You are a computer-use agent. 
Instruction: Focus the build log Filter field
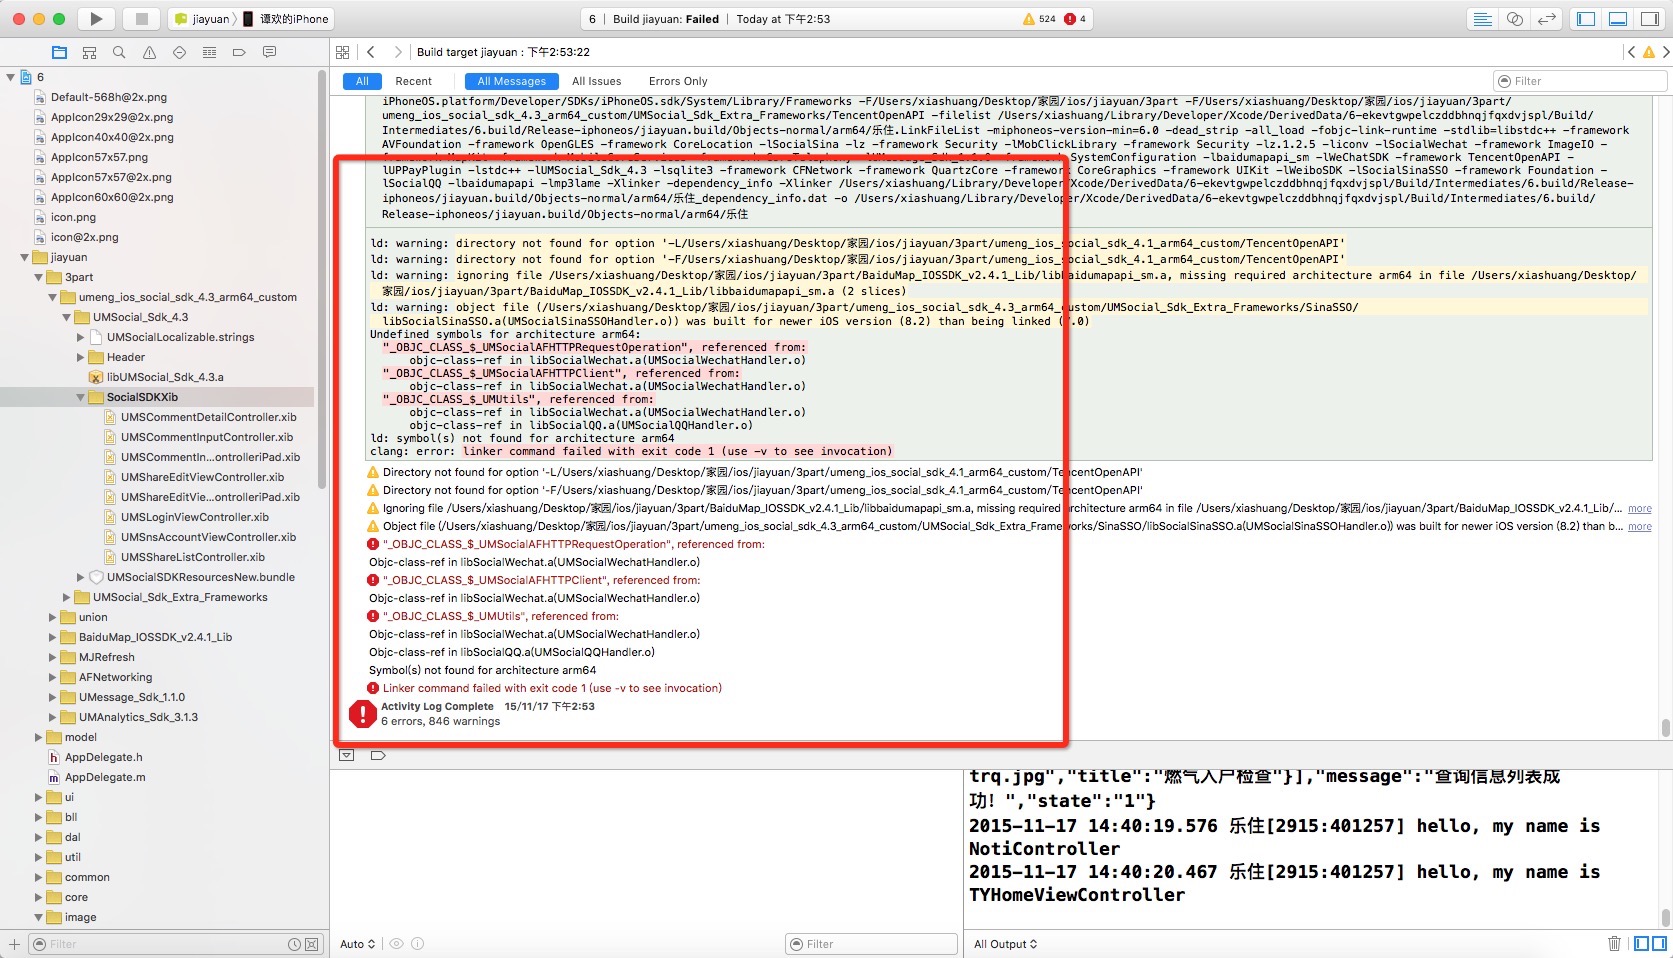[1580, 81]
